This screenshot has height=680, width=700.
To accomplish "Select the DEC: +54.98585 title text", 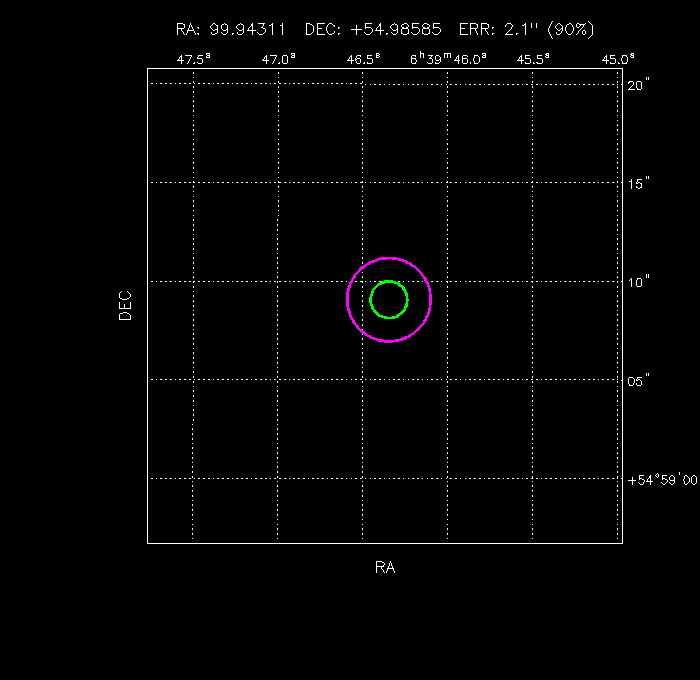I will [373, 29].
